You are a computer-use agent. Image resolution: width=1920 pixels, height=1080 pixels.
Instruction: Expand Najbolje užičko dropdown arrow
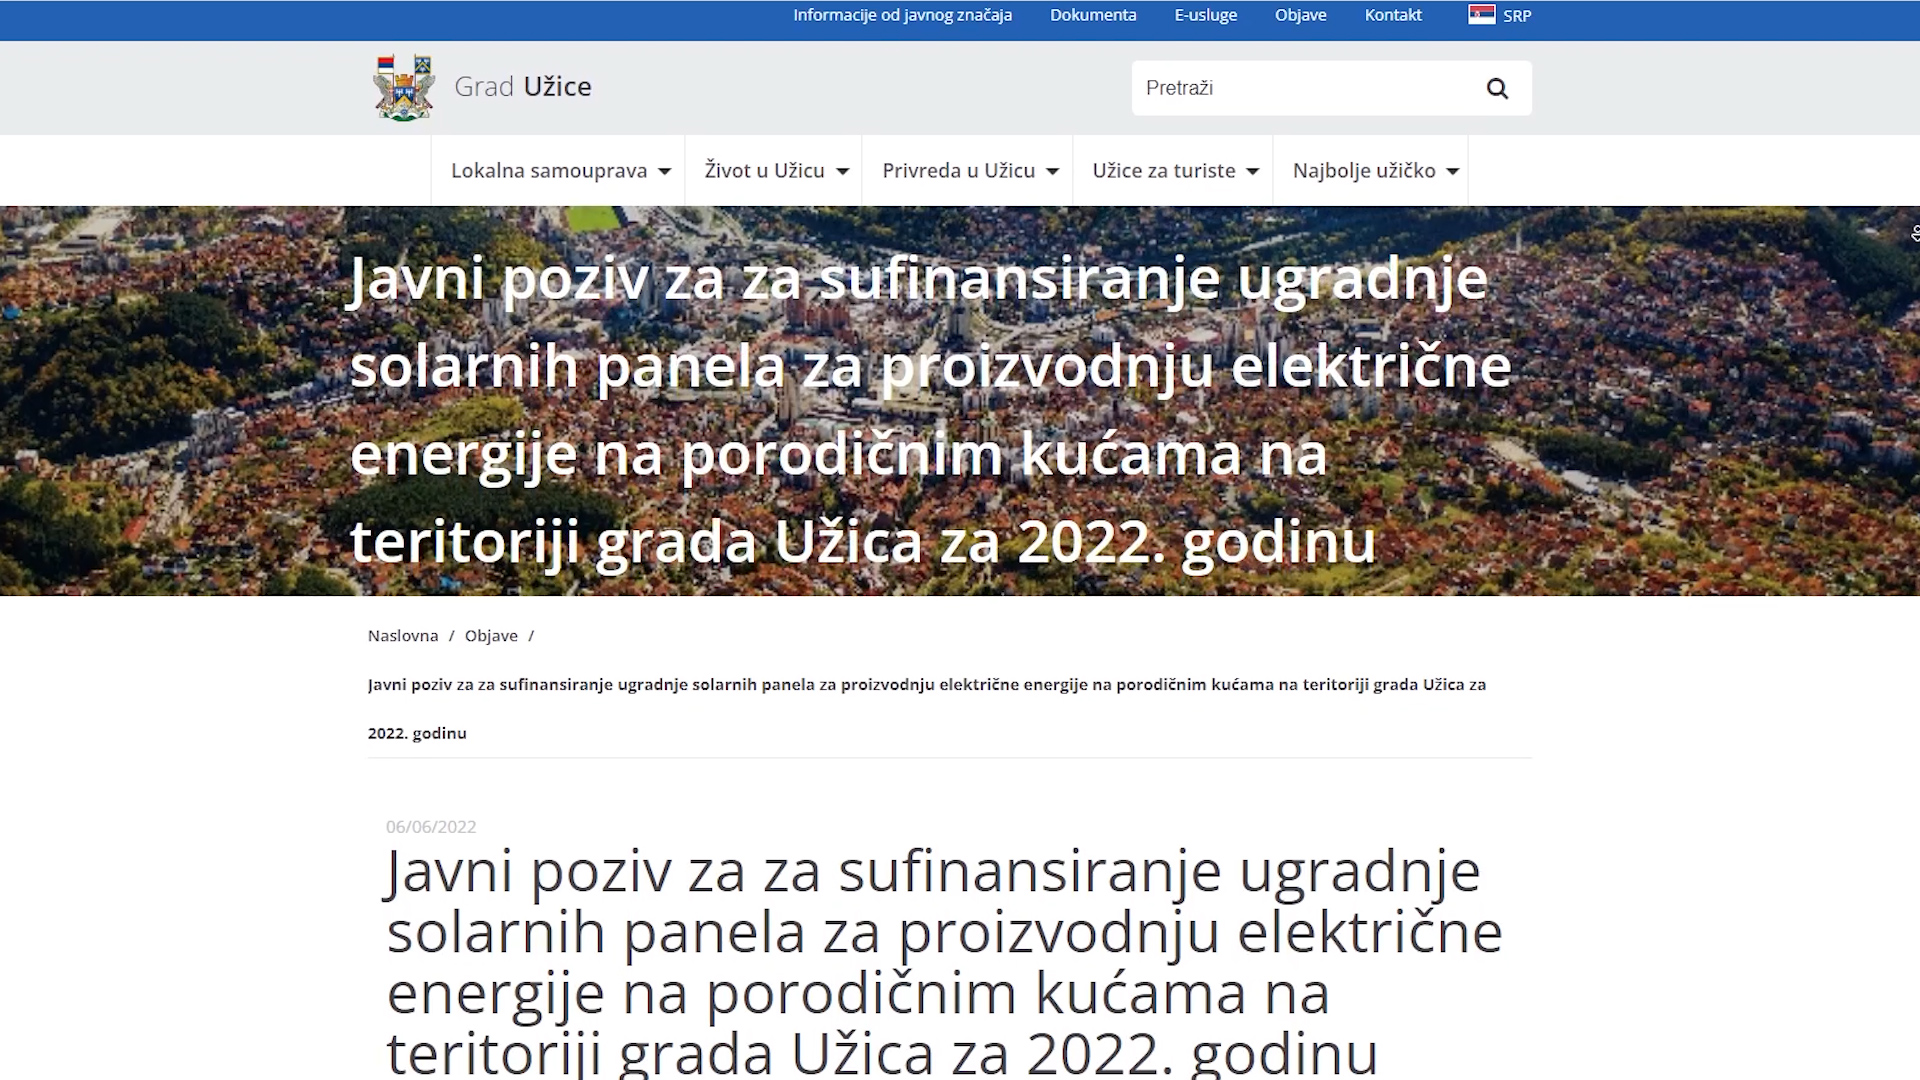click(1452, 172)
